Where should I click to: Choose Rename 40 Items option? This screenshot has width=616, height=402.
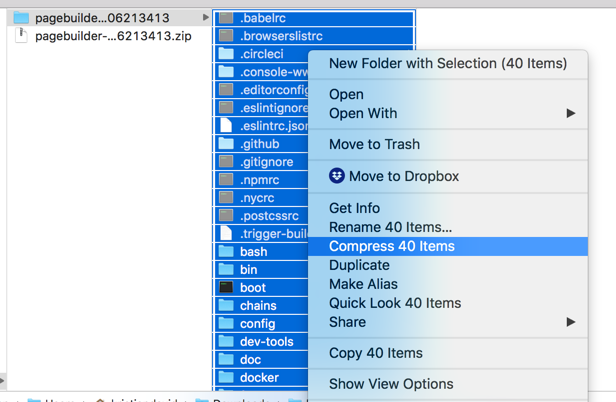coord(390,227)
